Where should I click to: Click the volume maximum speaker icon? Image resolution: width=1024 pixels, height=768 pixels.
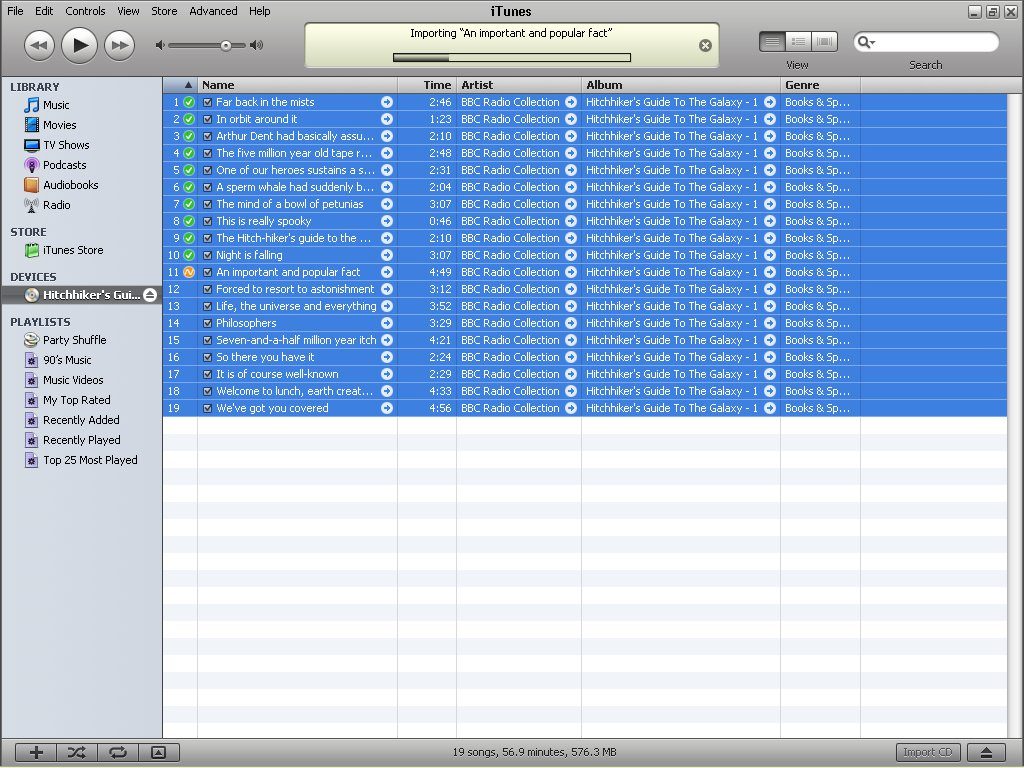(257, 45)
